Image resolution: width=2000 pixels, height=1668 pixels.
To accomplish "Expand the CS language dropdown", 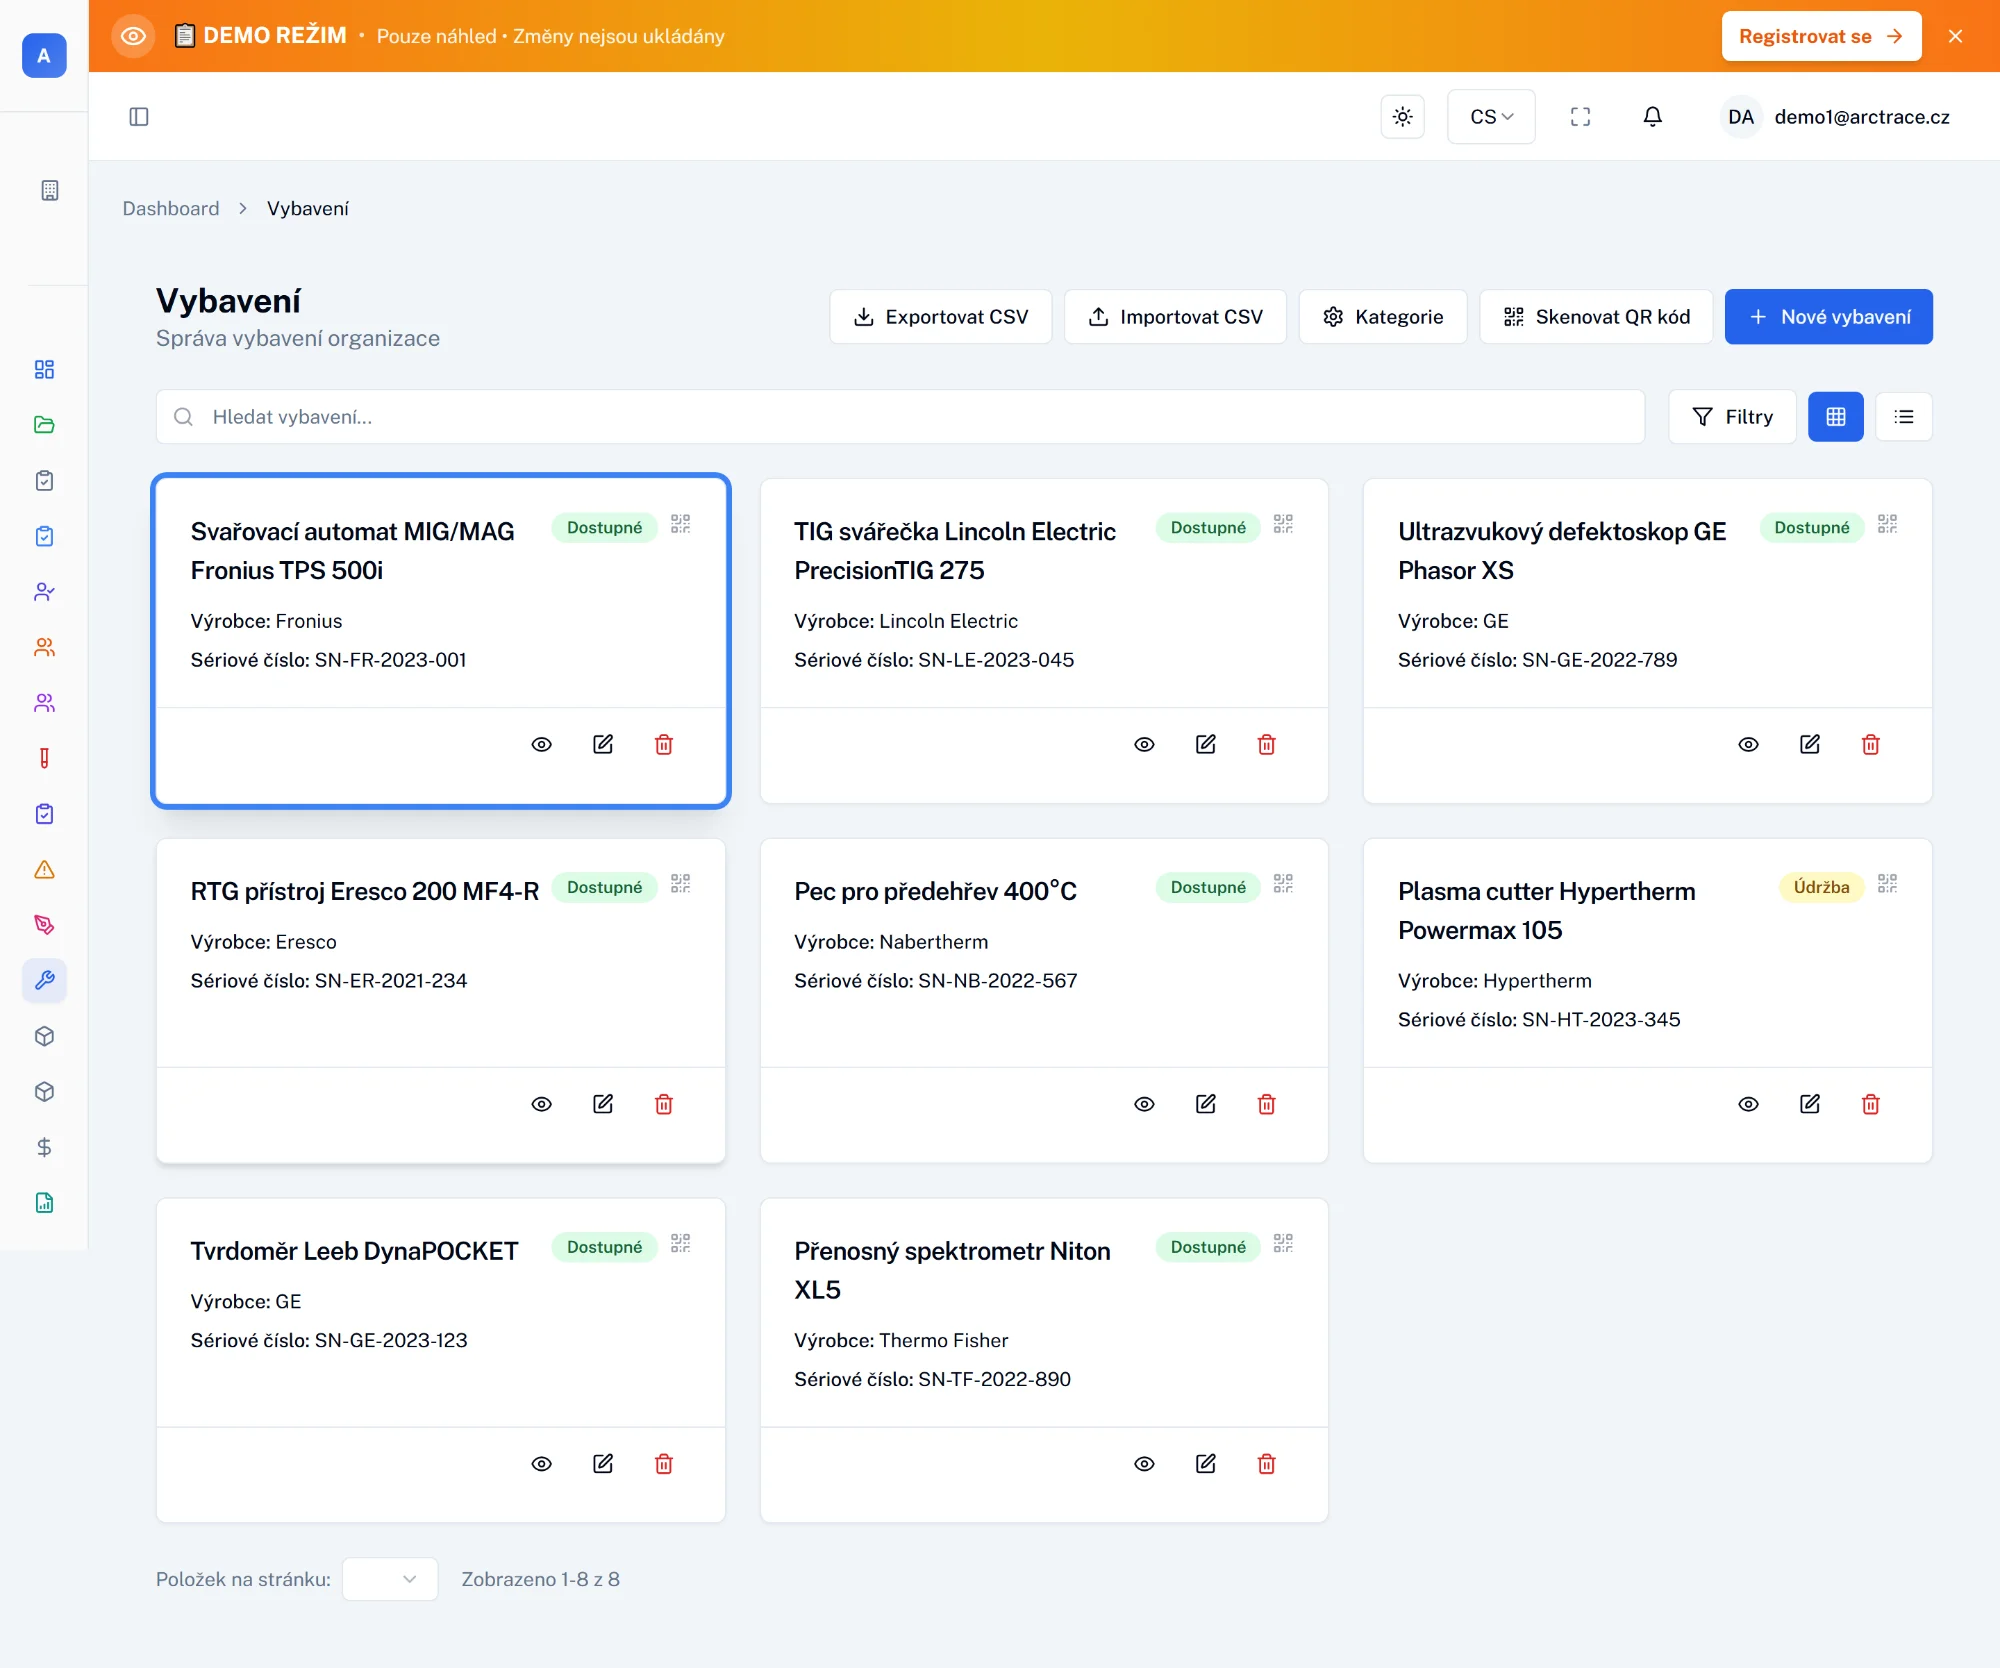I will click(x=1490, y=117).
